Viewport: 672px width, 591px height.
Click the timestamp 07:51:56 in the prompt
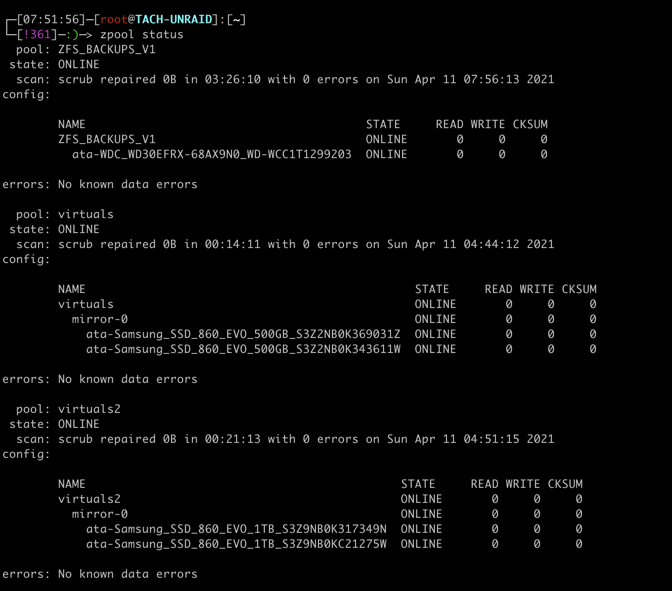[x=51, y=20]
